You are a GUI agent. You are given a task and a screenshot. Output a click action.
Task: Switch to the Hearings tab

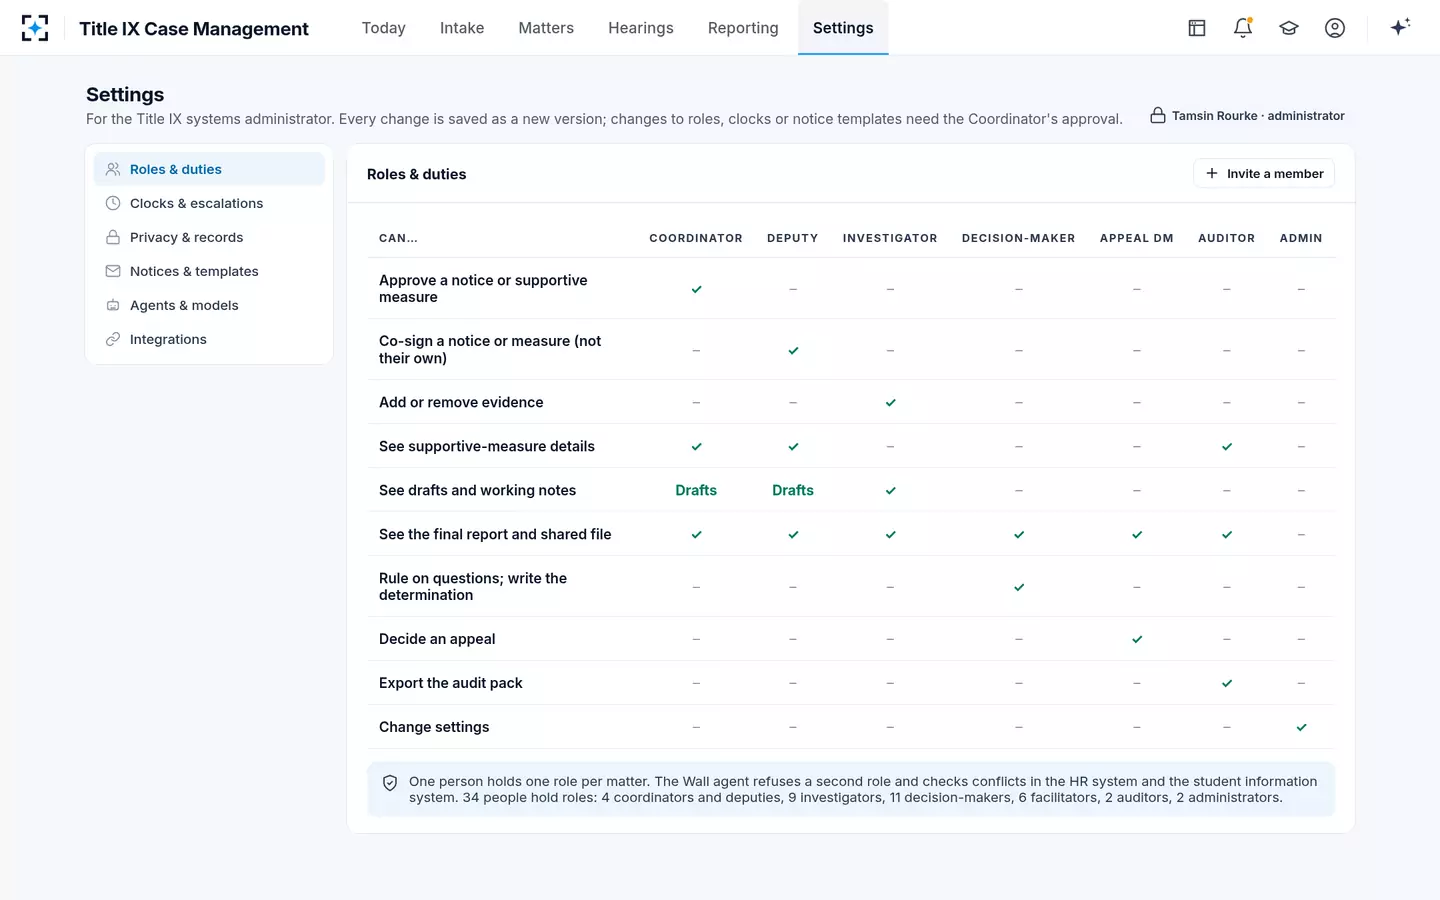point(641,28)
